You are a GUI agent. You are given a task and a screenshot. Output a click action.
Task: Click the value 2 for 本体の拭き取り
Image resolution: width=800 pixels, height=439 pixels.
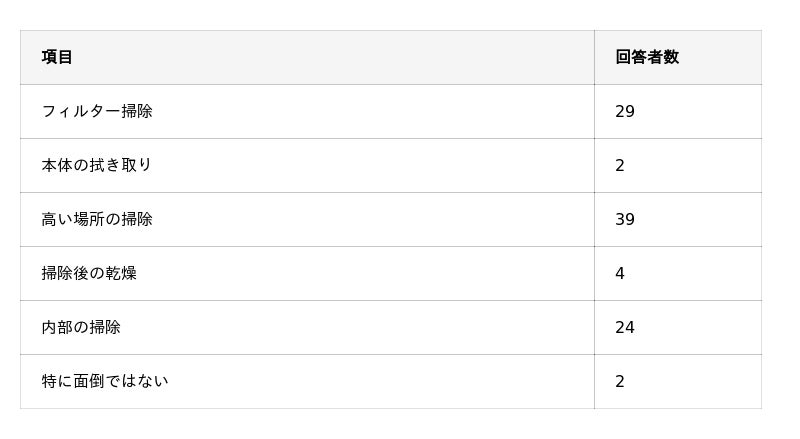[620, 165]
